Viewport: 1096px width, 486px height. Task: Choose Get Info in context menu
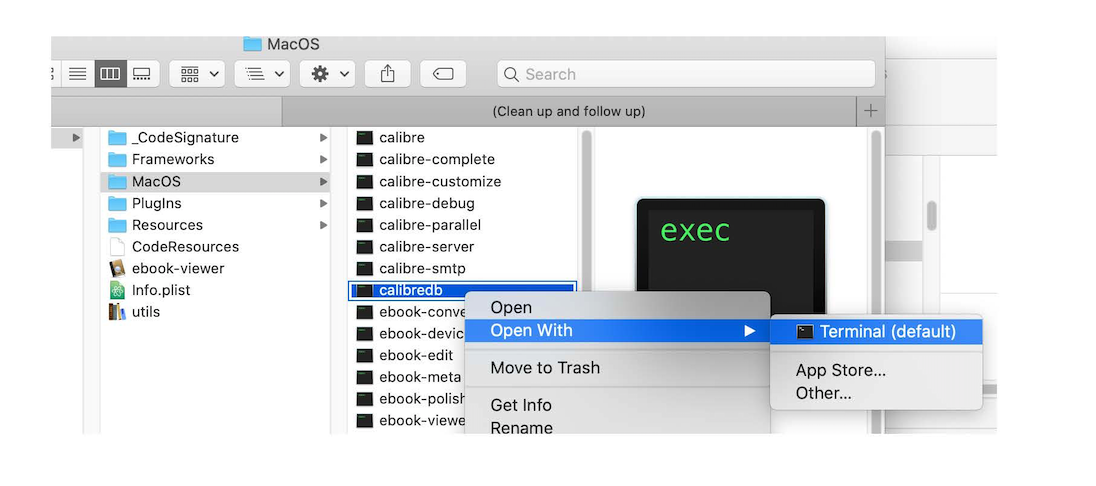(x=617, y=406)
